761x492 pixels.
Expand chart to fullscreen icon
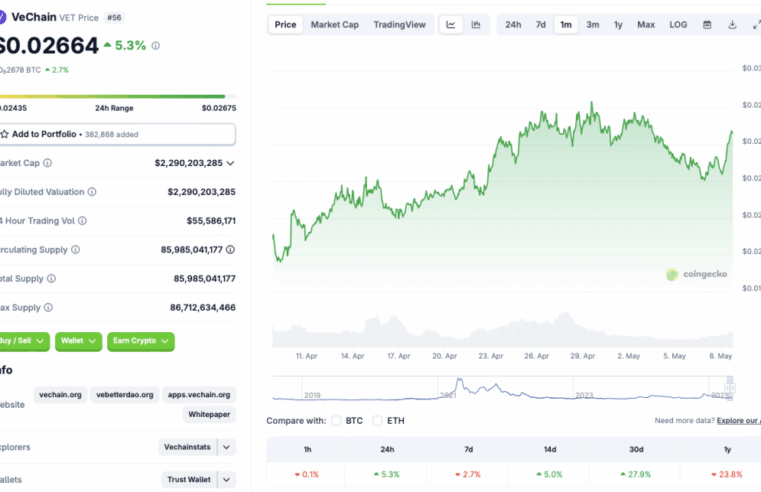click(757, 25)
